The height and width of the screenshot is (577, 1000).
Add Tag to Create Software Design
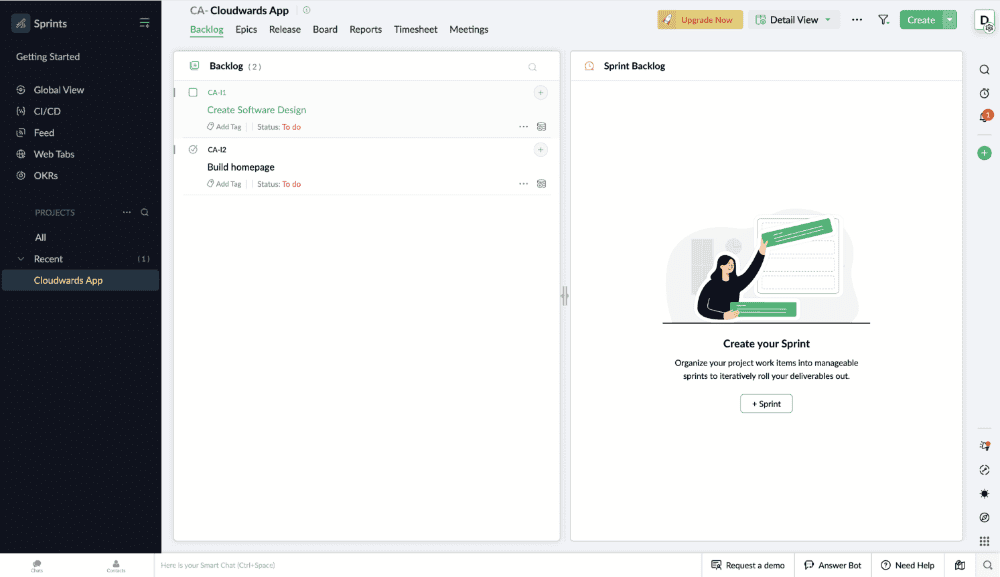(x=224, y=127)
